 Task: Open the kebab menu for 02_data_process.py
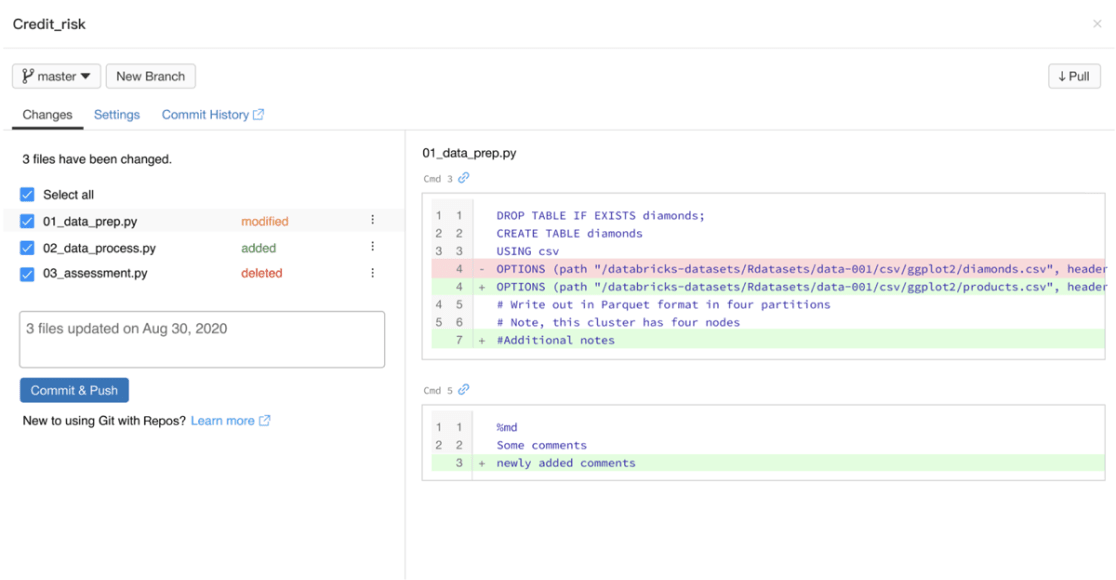[x=371, y=247]
